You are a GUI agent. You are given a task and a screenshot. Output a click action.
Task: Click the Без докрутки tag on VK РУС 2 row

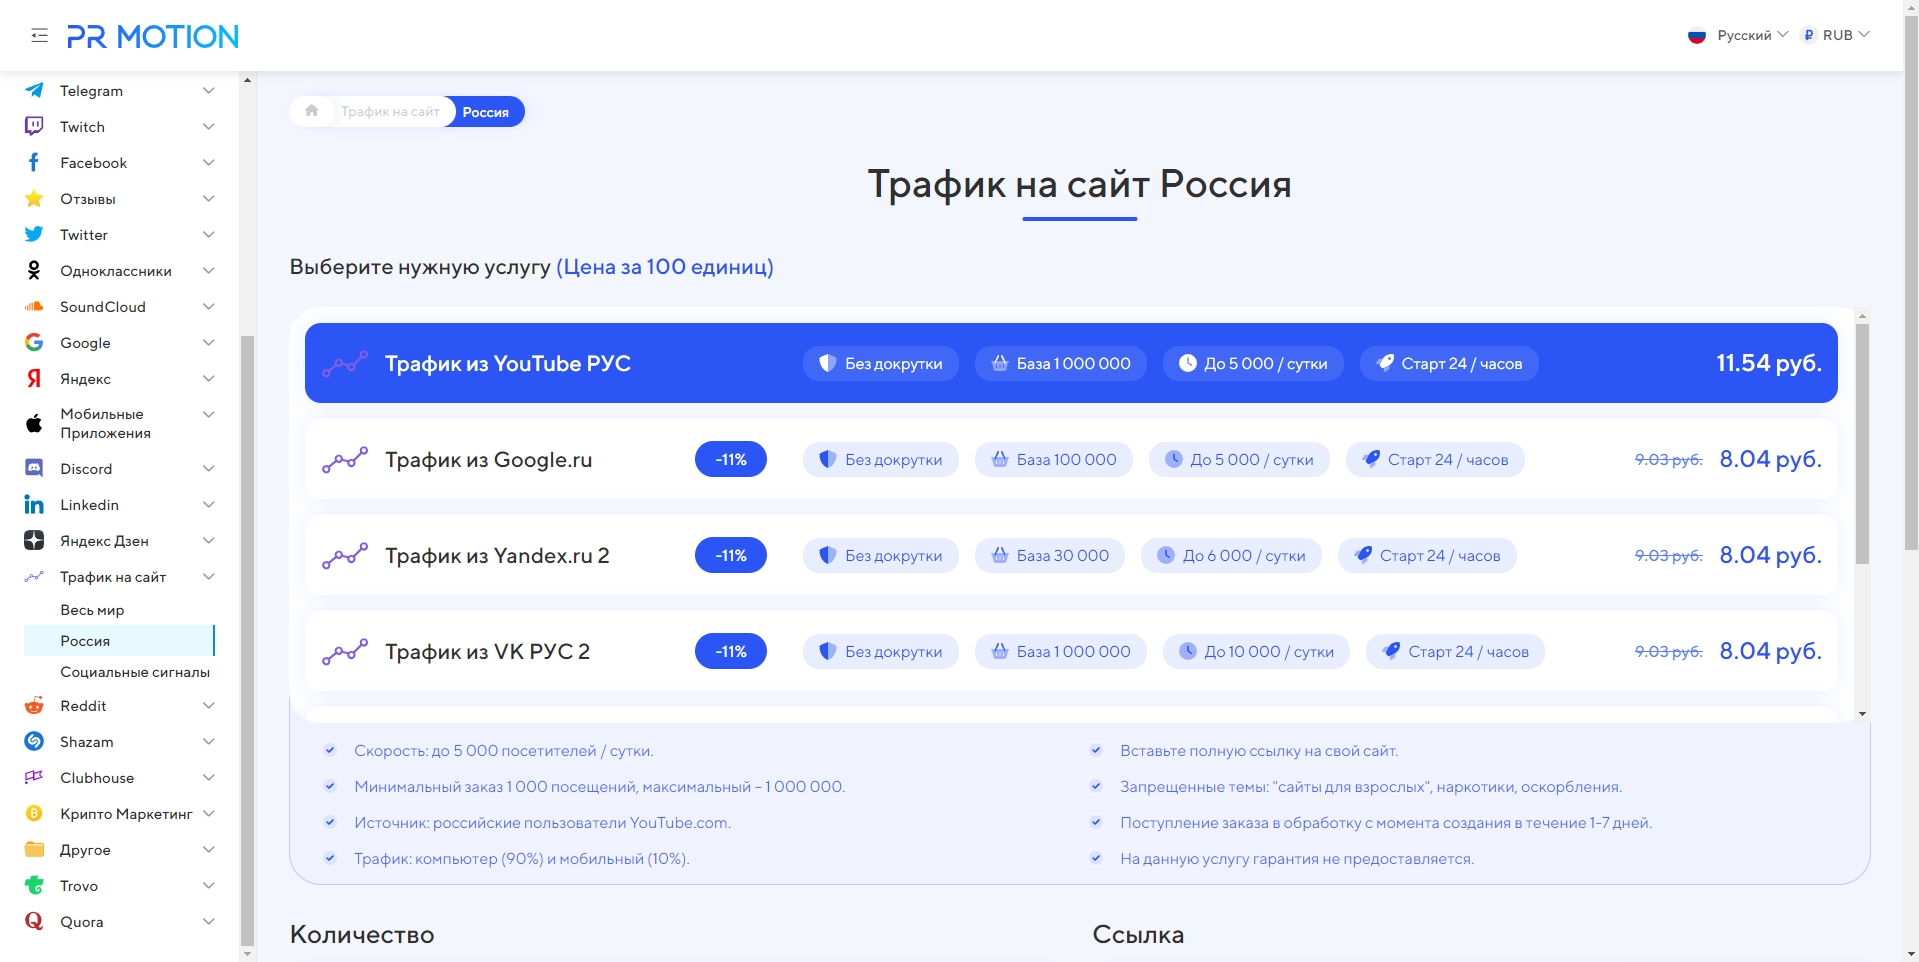[880, 651]
